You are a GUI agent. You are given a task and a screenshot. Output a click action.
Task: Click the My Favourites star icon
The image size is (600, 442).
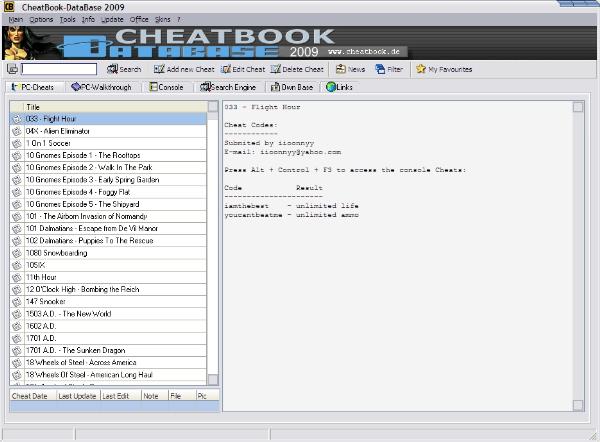point(421,69)
